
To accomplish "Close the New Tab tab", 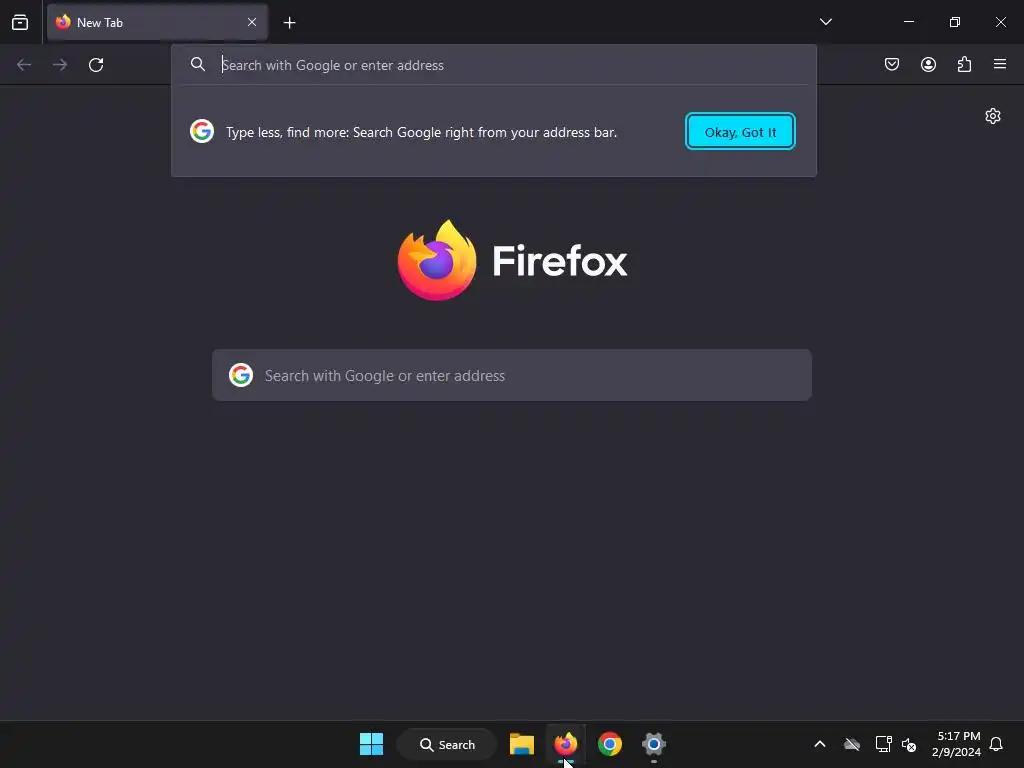I will click(x=252, y=22).
